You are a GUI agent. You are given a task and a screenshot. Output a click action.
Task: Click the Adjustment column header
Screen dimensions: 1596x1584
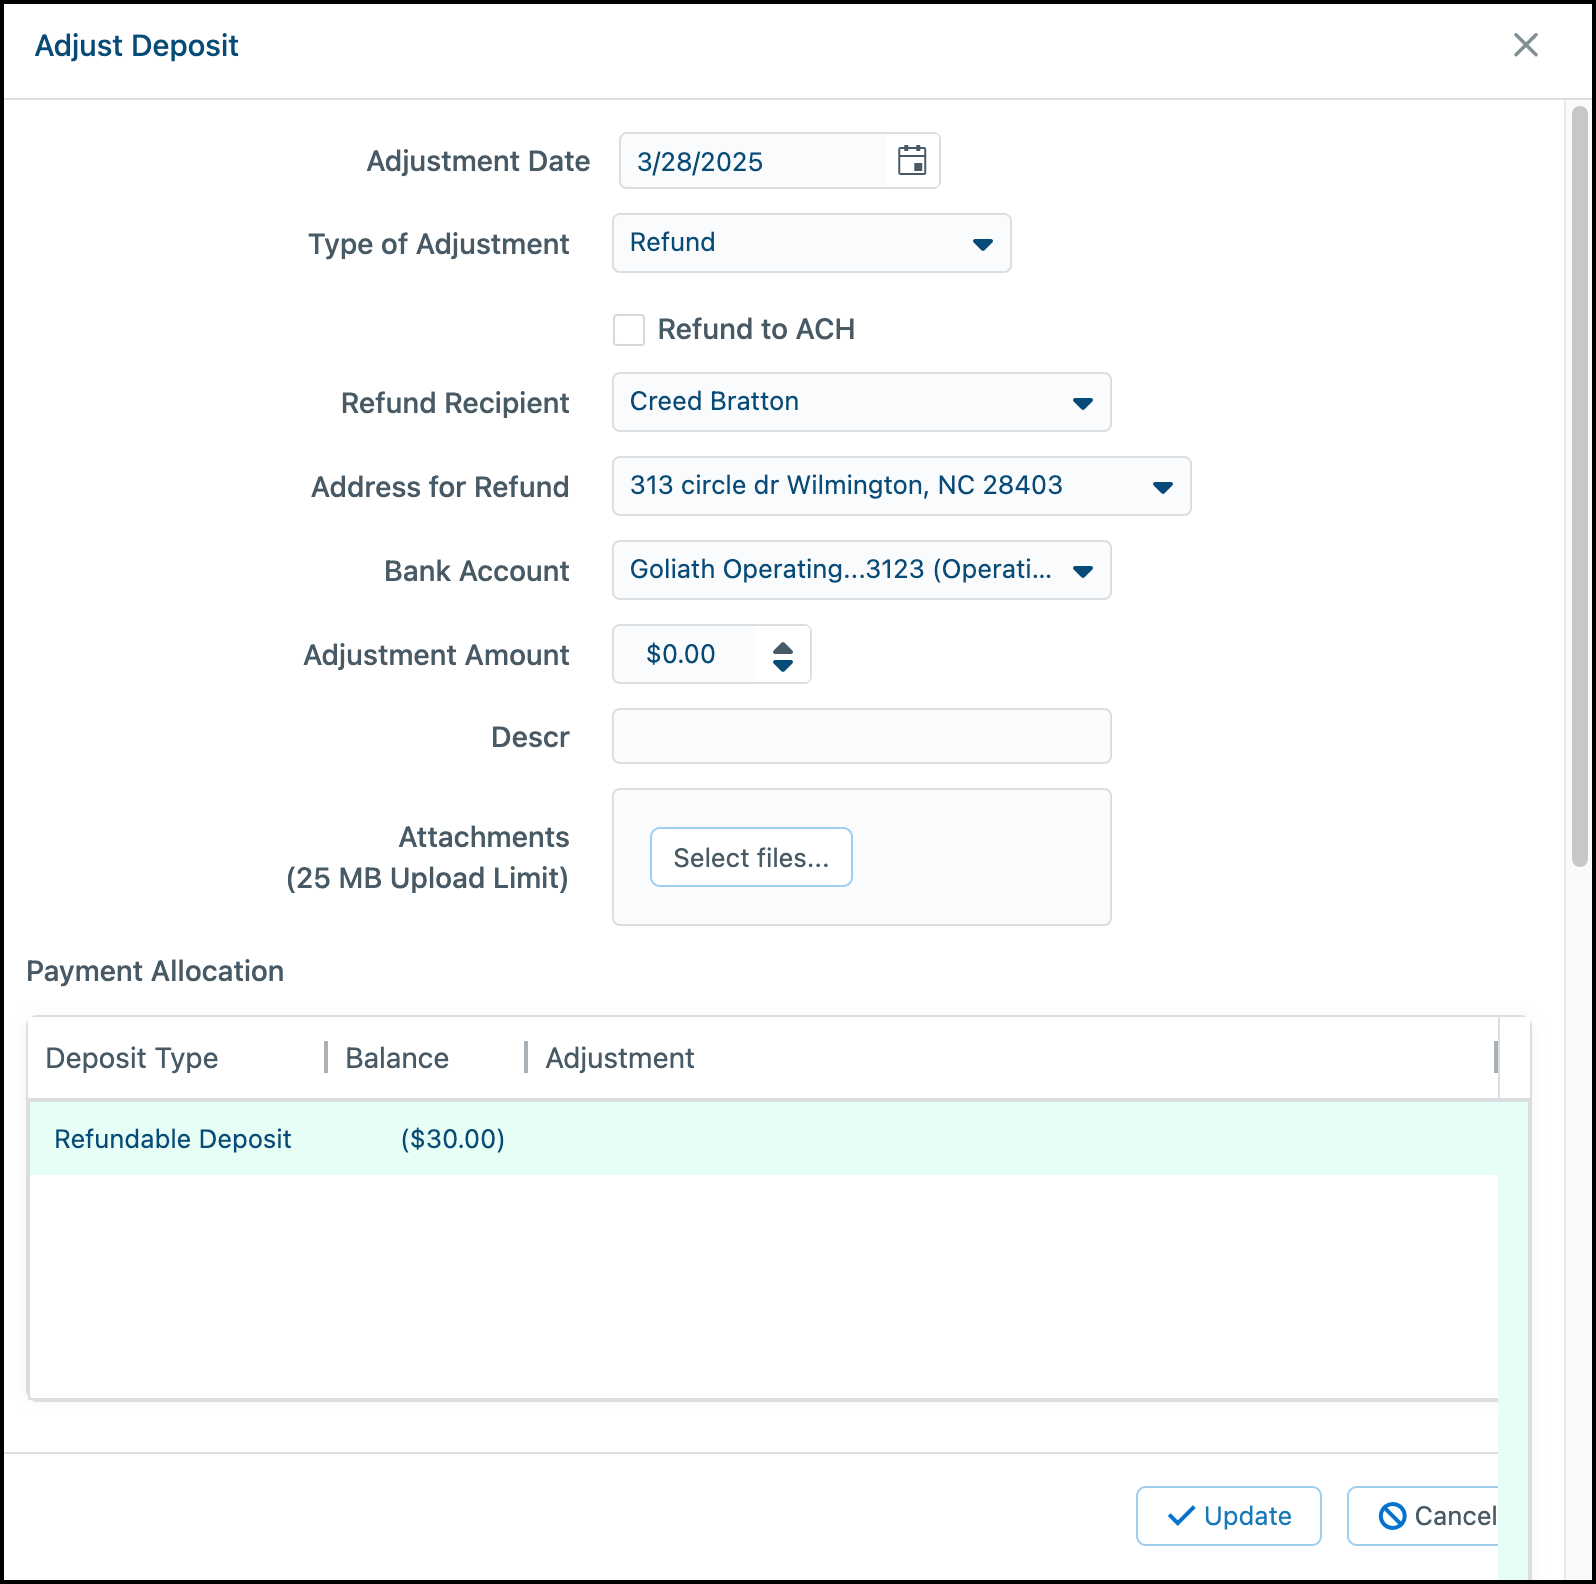(x=620, y=1058)
